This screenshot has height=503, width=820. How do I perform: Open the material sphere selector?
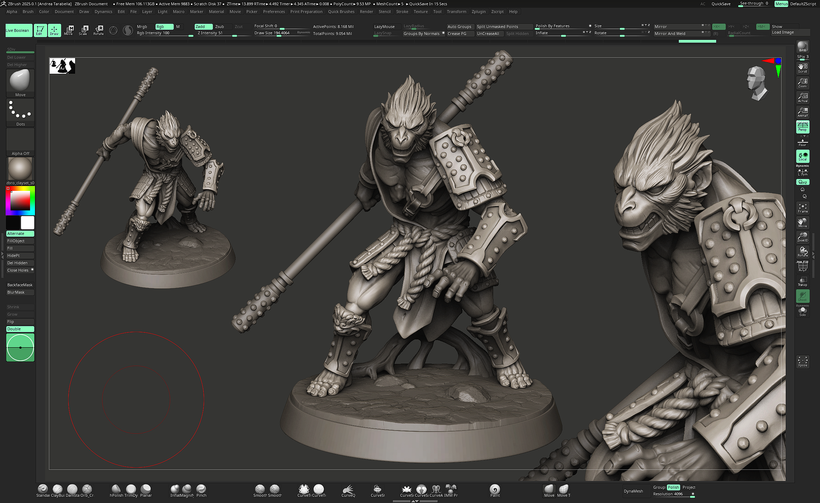(x=20, y=167)
